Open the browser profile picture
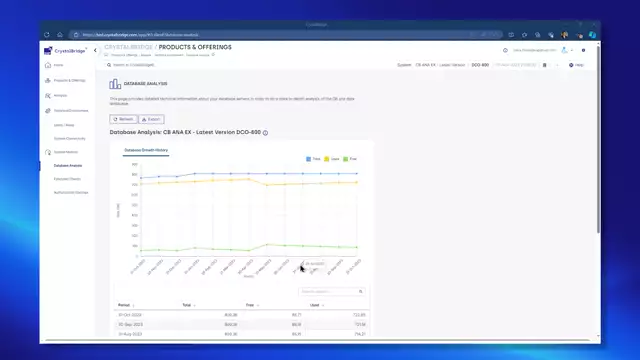This screenshot has height=360, width=640. (x=564, y=35)
